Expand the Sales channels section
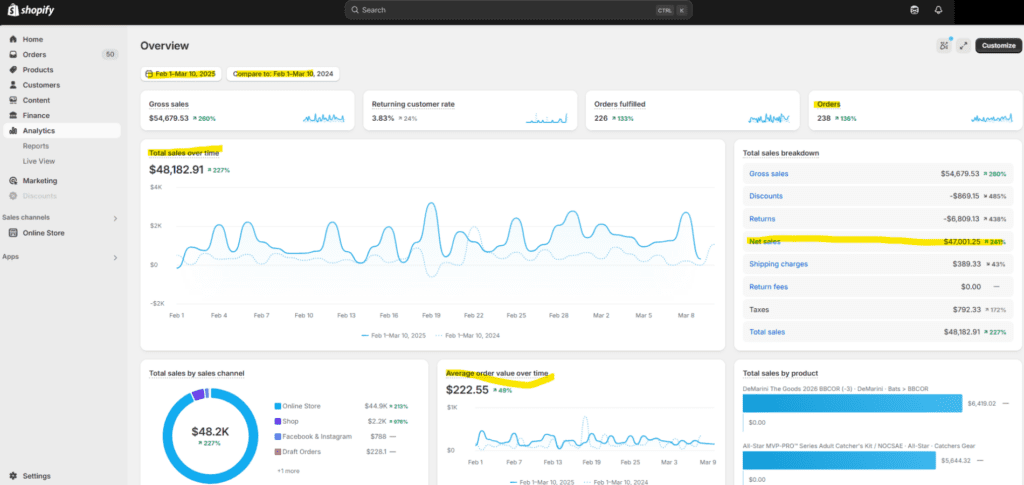This screenshot has width=1024, height=485. tap(115, 218)
